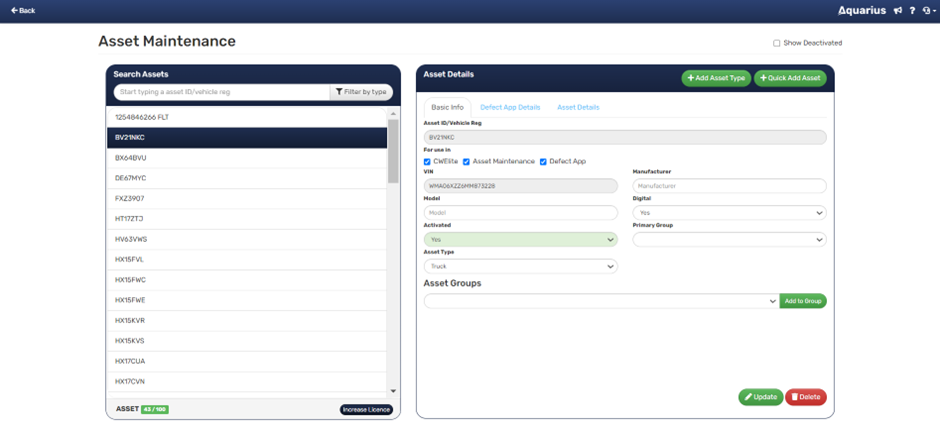940x427 pixels.
Task: Open the Asset Details tab
Action: pos(578,107)
